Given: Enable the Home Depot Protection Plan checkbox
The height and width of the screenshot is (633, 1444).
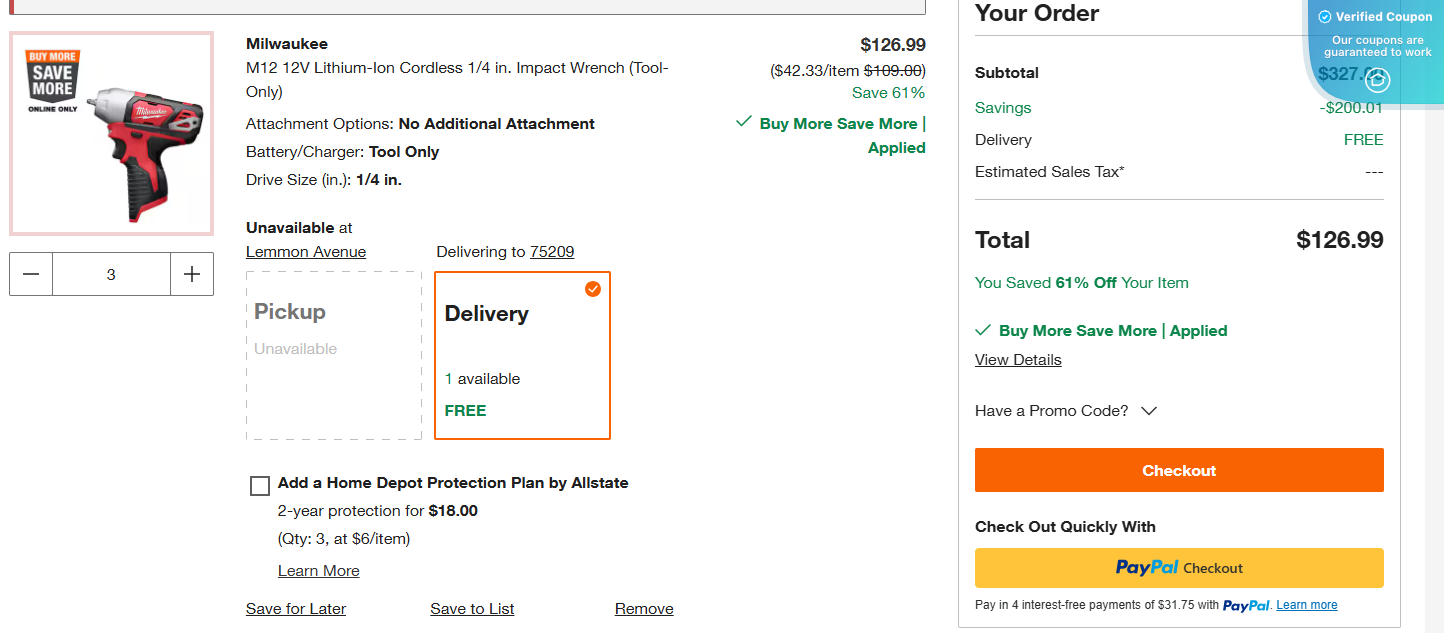Looking at the screenshot, I should pos(259,485).
